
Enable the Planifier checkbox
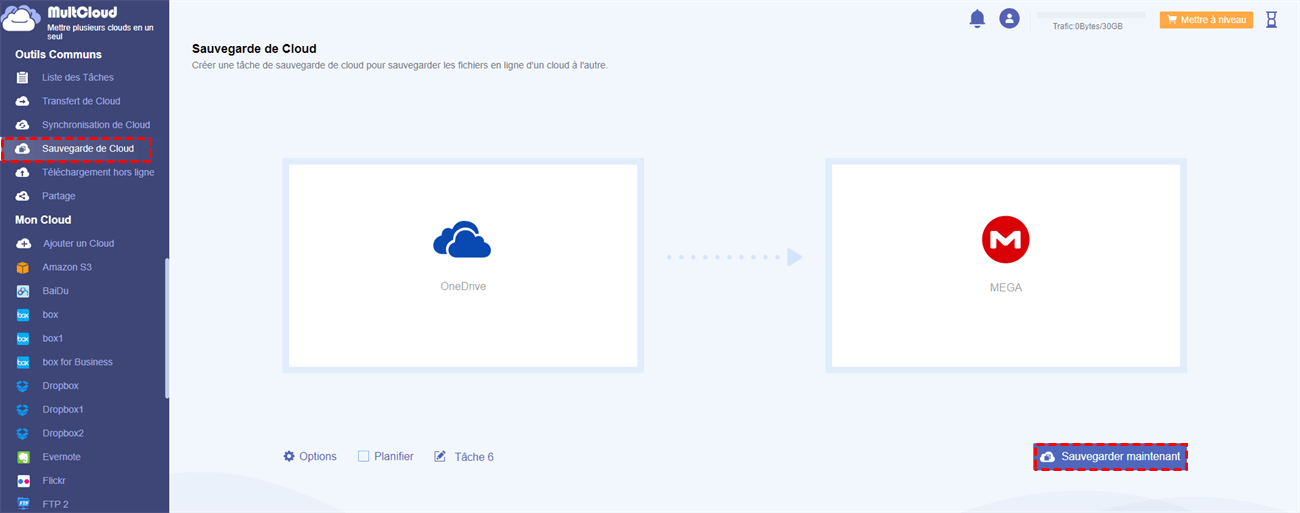[x=364, y=456]
